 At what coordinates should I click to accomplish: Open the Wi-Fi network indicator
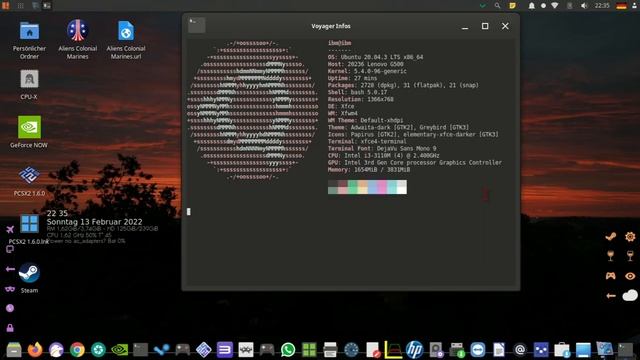click(x=554, y=6)
